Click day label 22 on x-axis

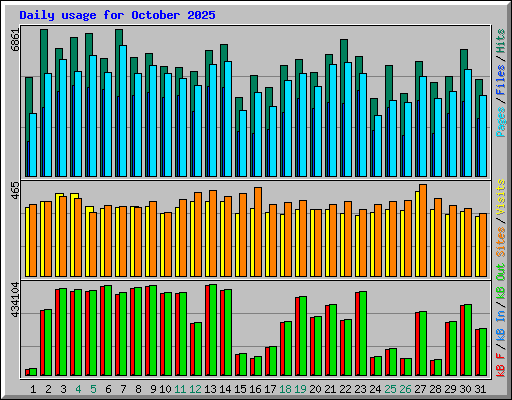click(345, 389)
